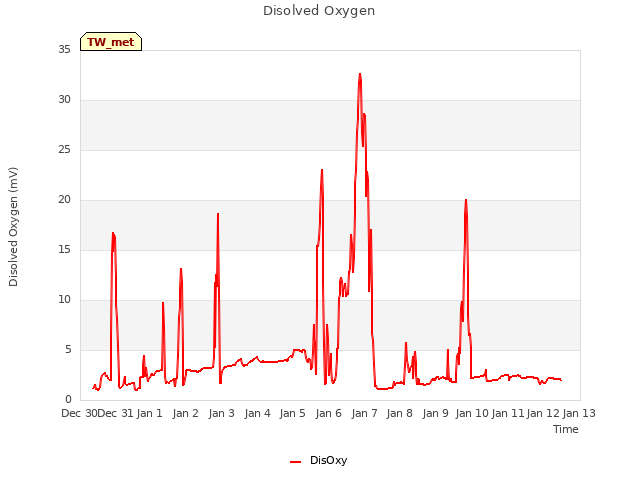Click the Jan 9 x-axis label
The height and width of the screenshot is (480, 640).
436,413
